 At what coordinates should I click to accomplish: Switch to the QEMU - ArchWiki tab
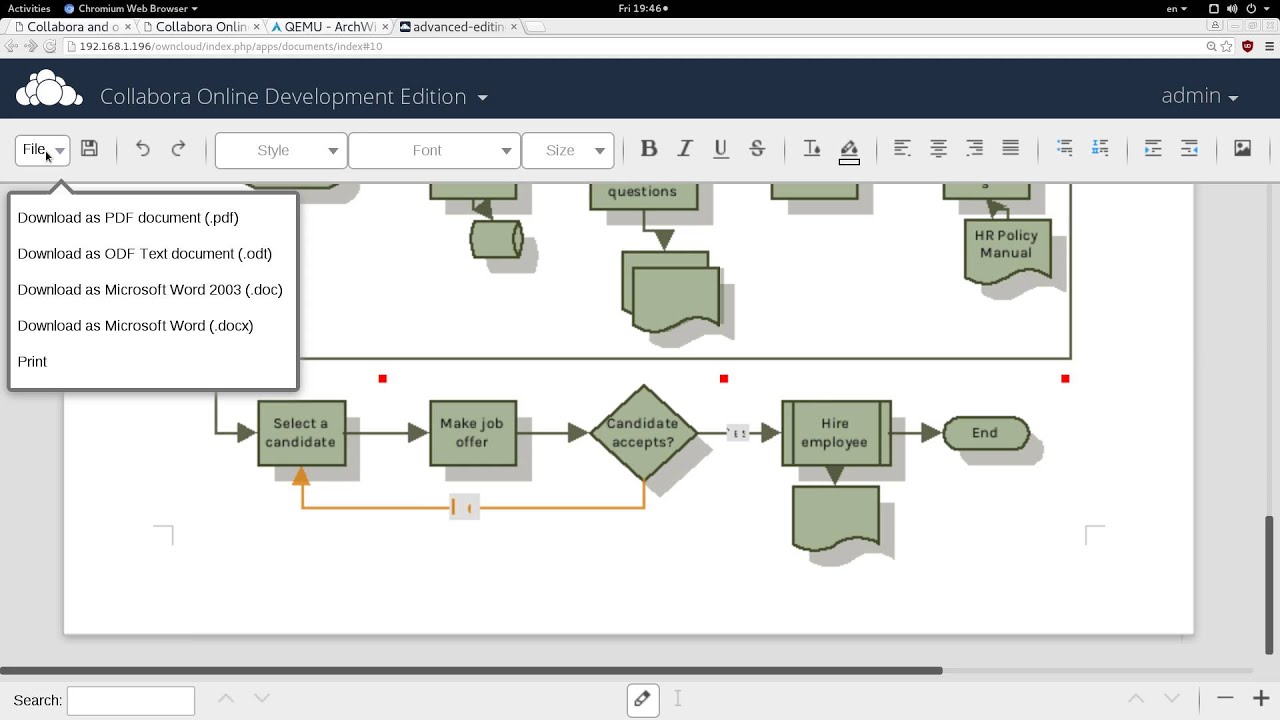pos(329,27)
